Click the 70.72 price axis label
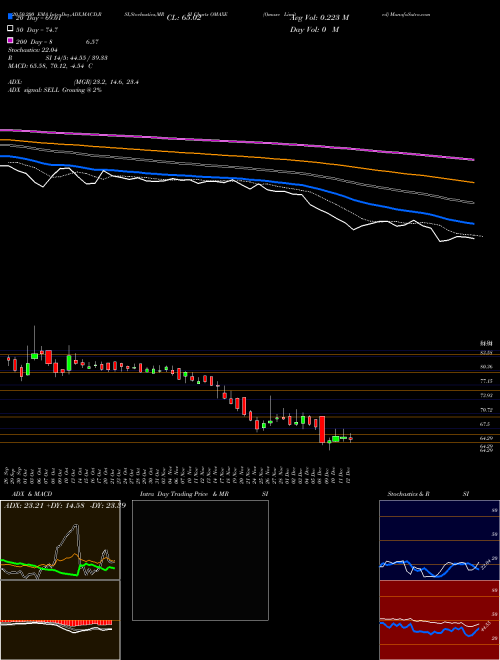The height and width of the screenshot is (660, 500). (x=486, y=410)
